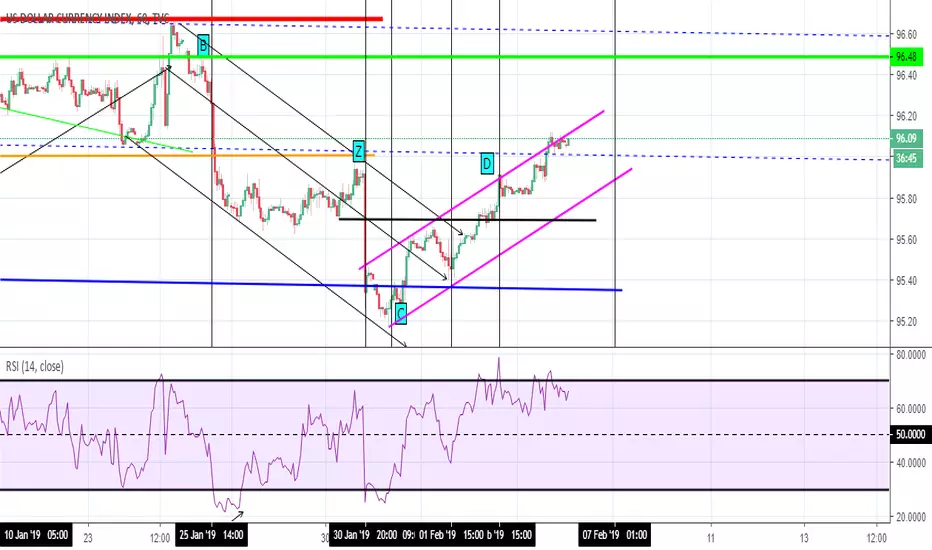Click the RSI 80.0000 scale value
The height and width of the screenshot is (550, 932).
coord(911,355)
